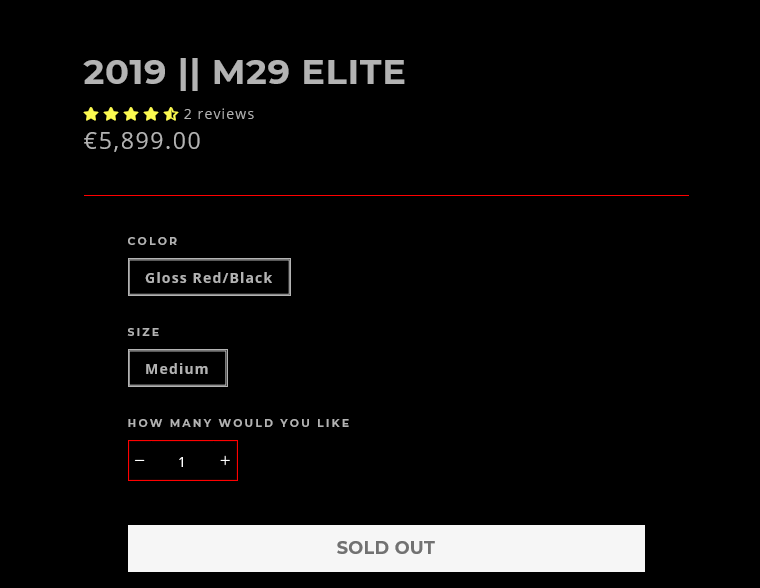The image size is (760, 588).
Task: Click 2019 in the product title
Action: [x=125, y=72]
